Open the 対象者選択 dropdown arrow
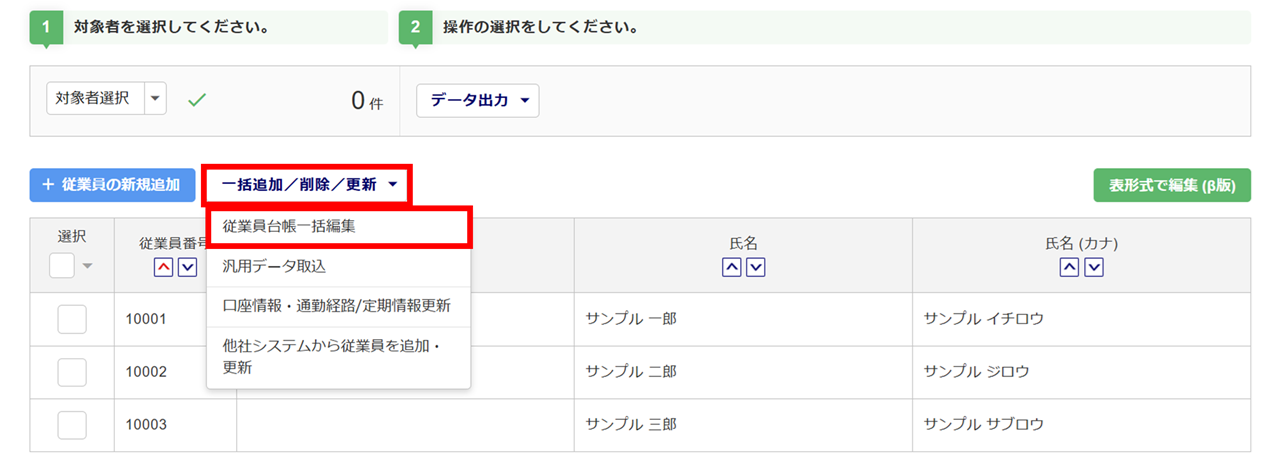 click(155, 99)
